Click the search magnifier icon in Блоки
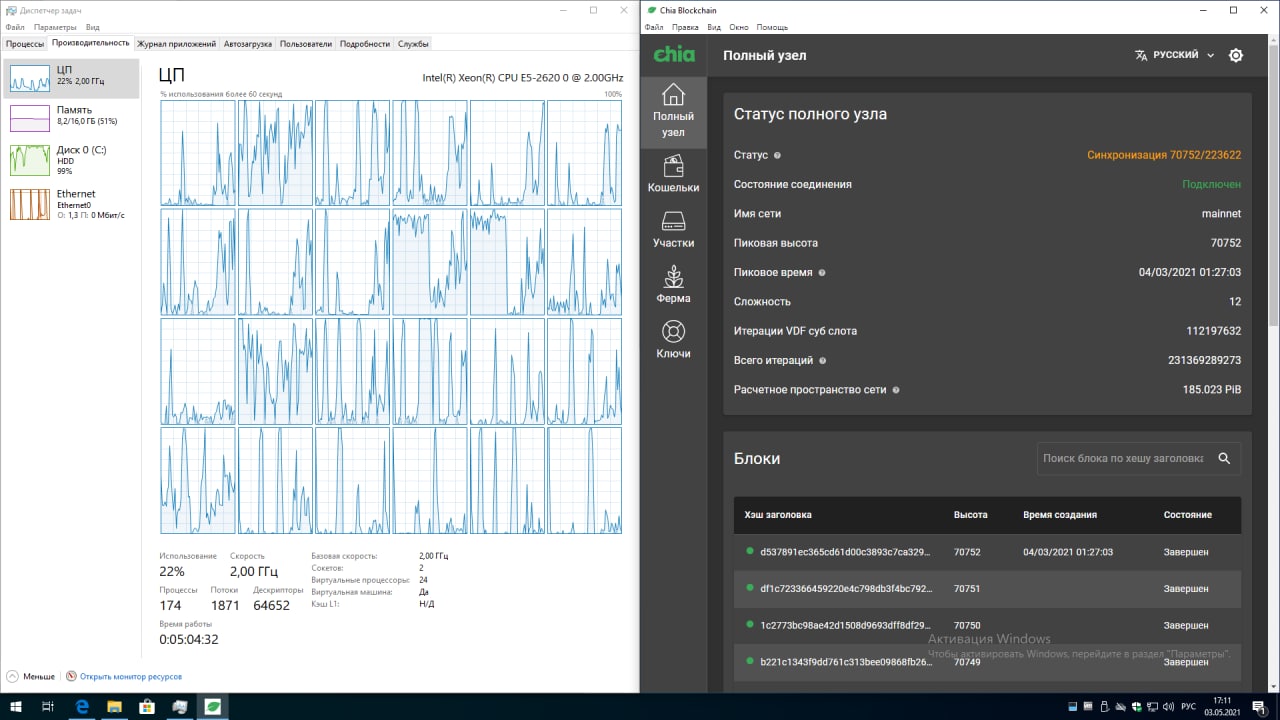Image resolution: width=1280 pixels, height=720 pixels. pyautogui.click(x=1224, y=458)
